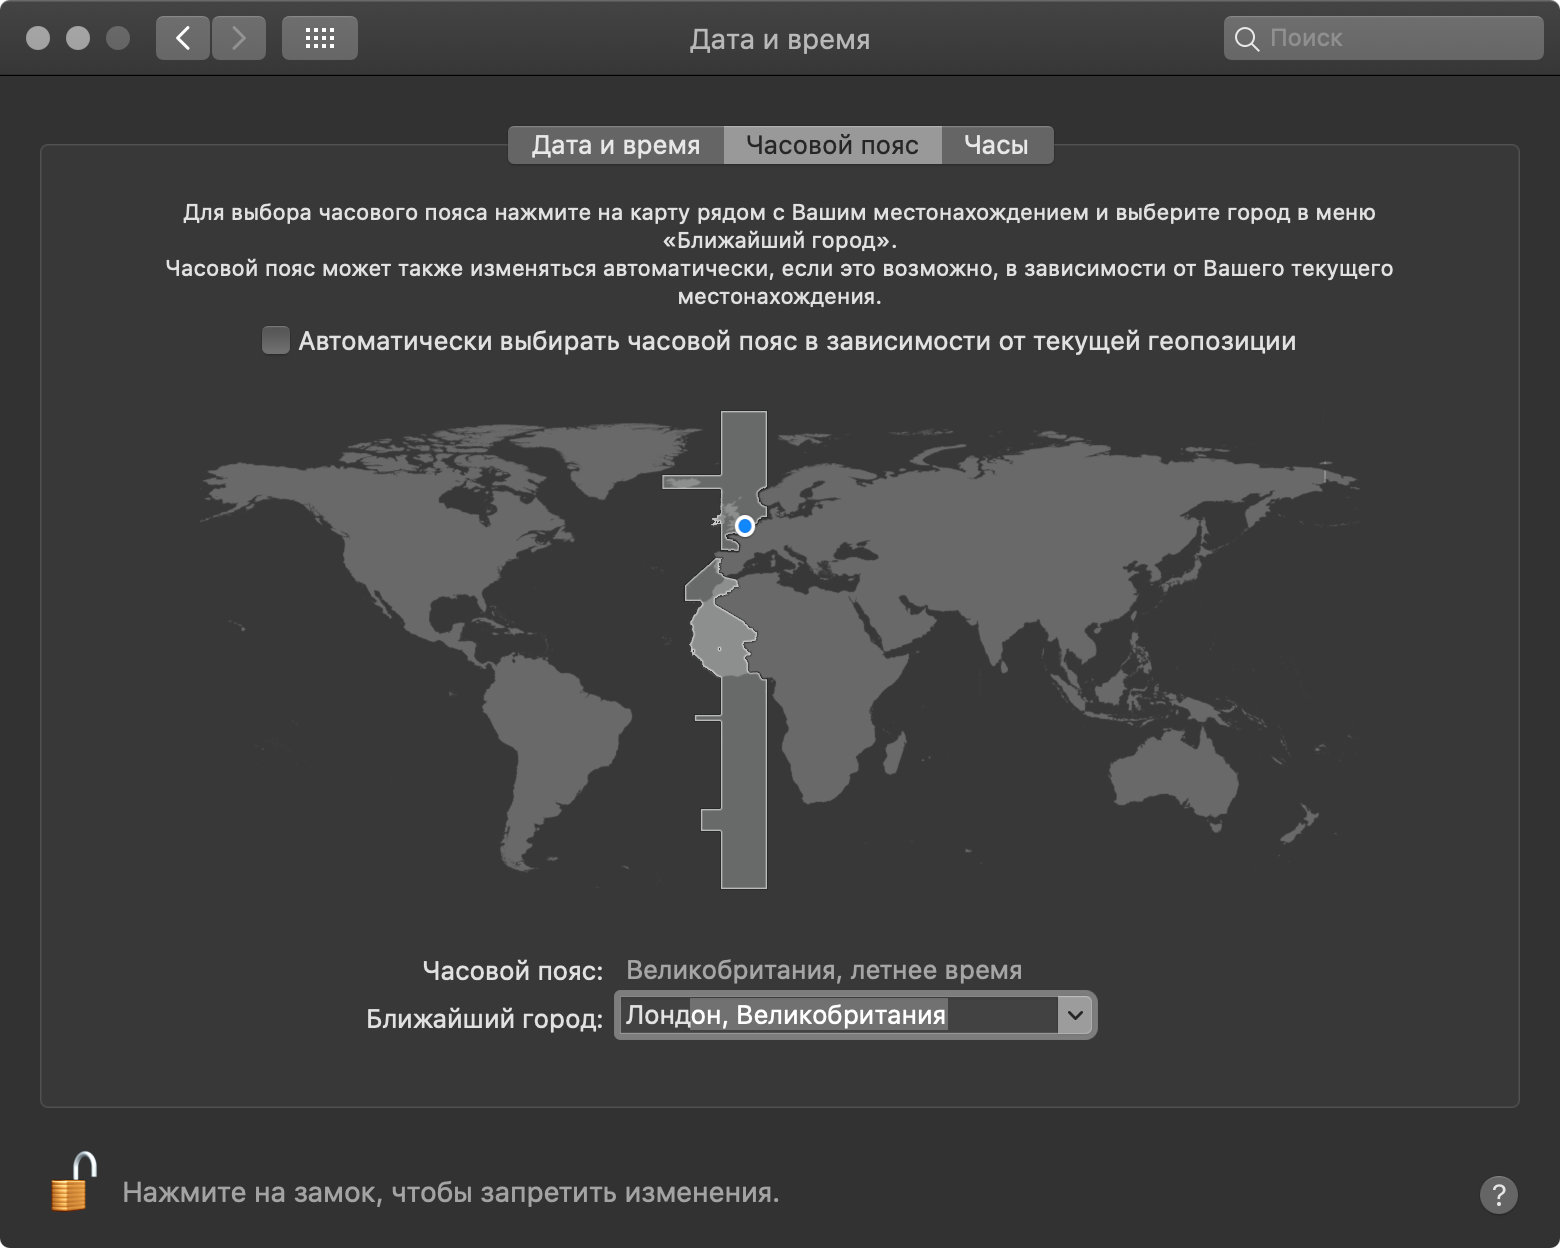Go back using the left arrow button
This screenshot has width=1560, height=1248.
coord(183,39)
